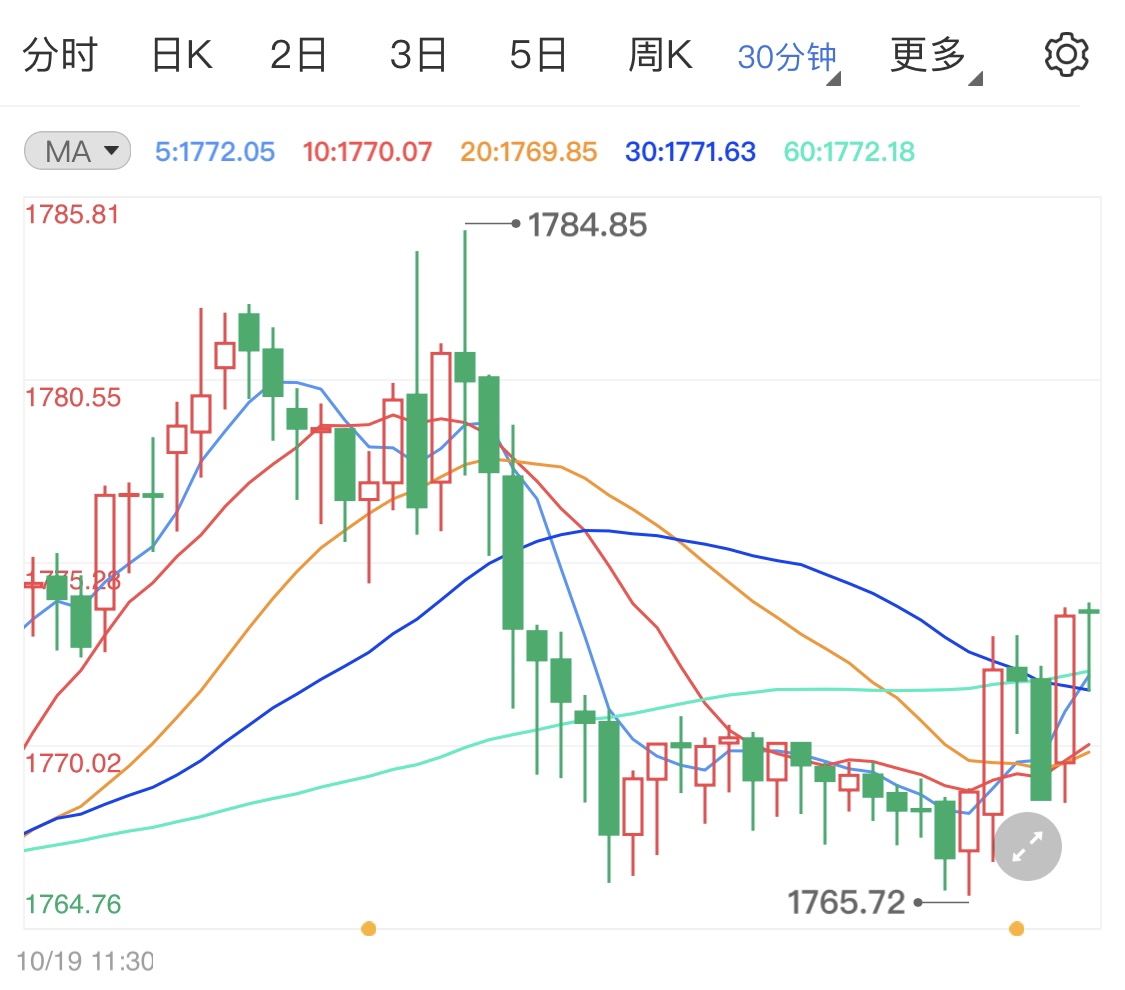Click the 10/19 11:30 time label
The height and width of the screenshot is (990, 1125).
click(x=85, y=961)
